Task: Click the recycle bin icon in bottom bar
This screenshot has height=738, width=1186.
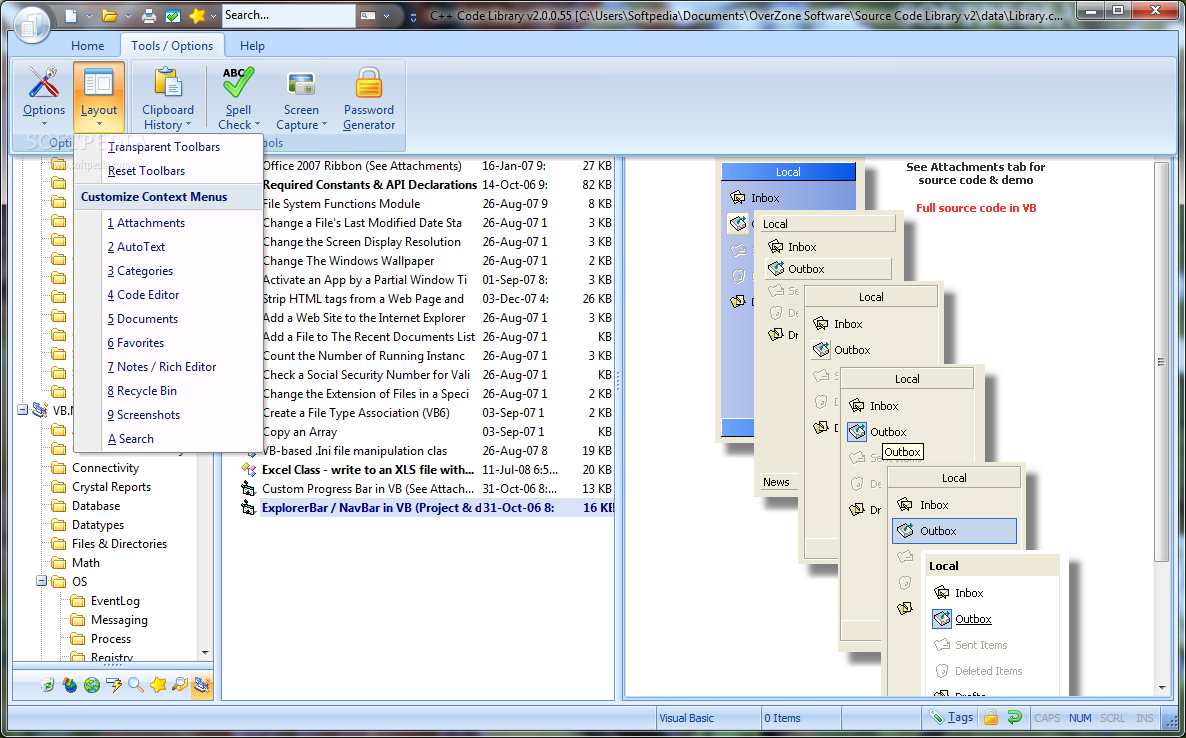Action: (x=48, y=685)
